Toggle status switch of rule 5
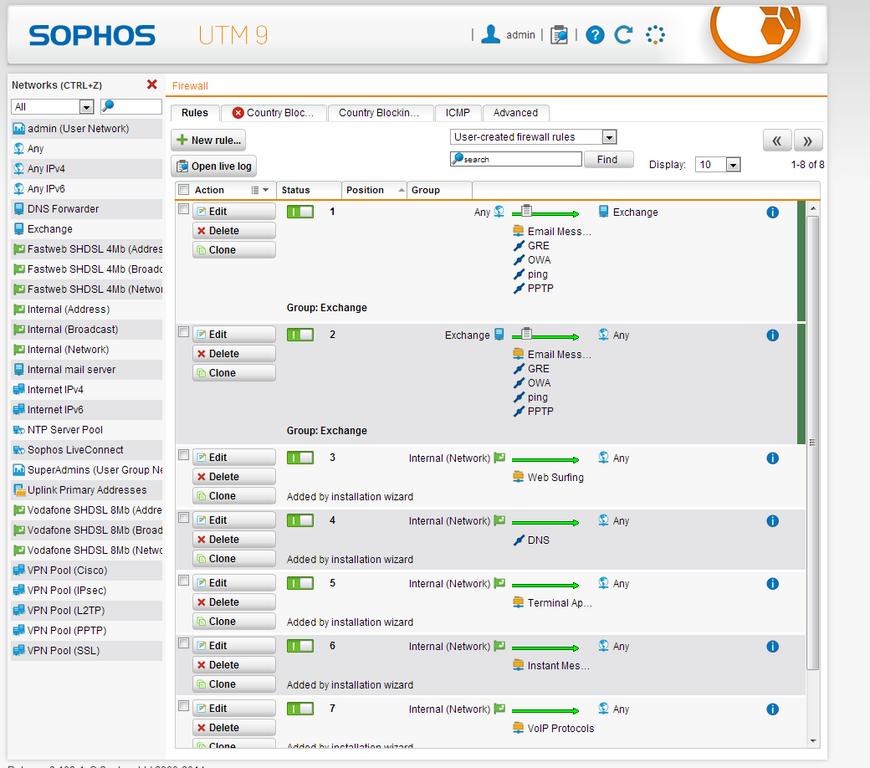The height and width of the screenshot is (768, 870). 300,583
